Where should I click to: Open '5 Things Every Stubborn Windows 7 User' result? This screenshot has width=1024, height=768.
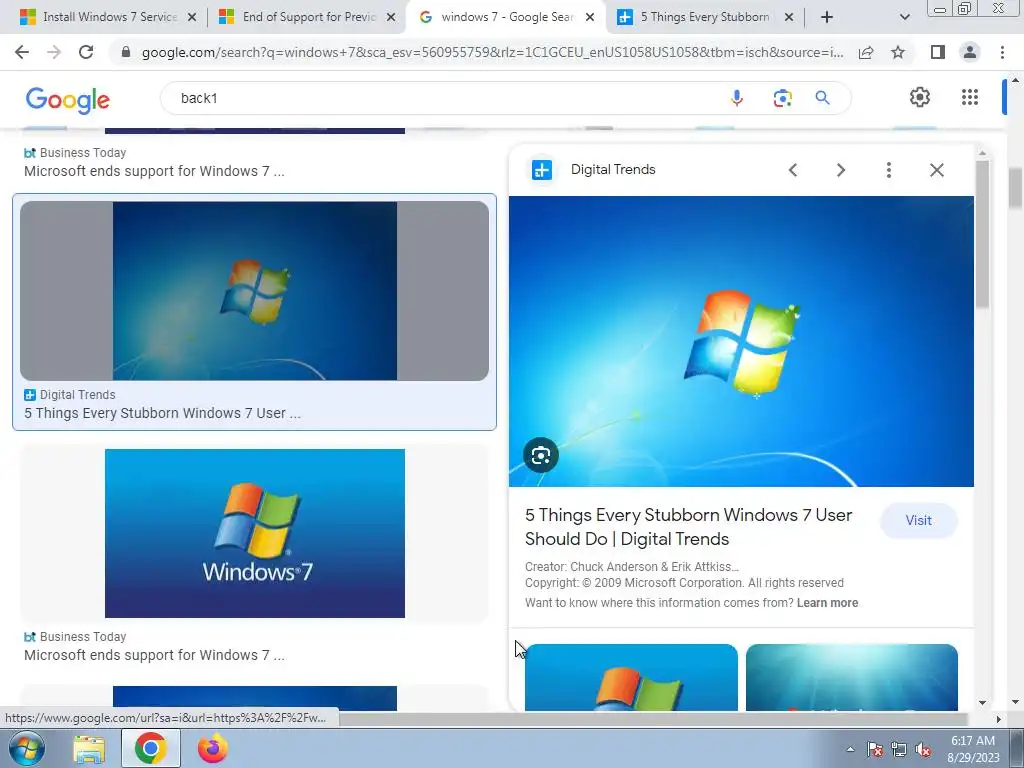pyautogui.click(x=163, y=413)
